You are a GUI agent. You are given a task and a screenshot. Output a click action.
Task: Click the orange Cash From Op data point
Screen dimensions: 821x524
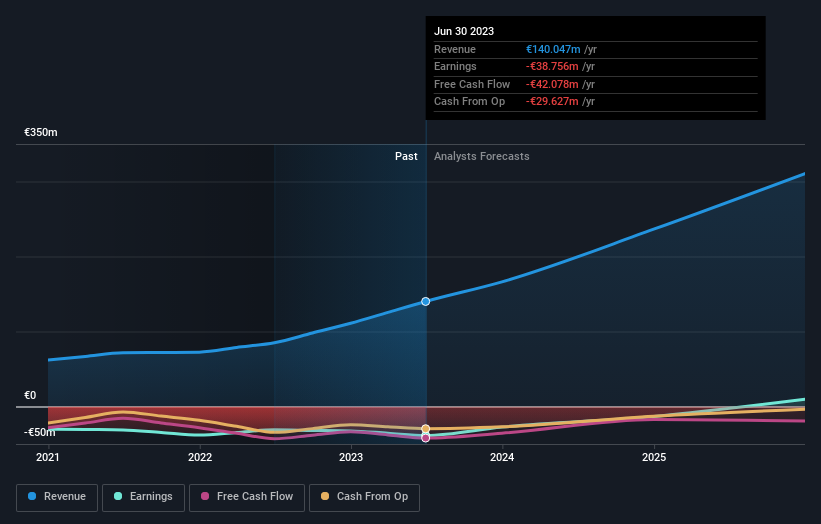tap(426, 429)
